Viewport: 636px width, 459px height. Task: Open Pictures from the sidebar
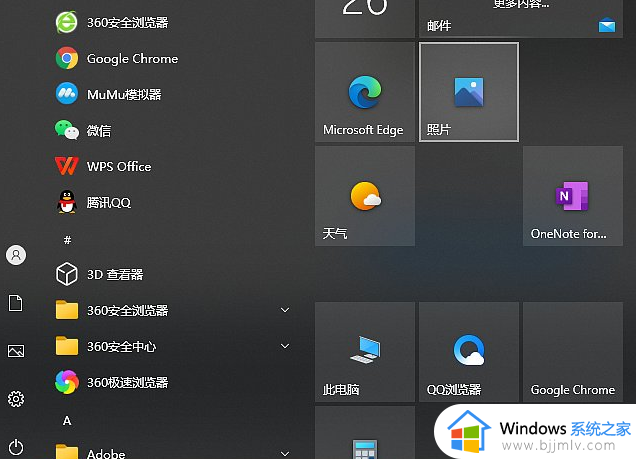[x=16, y=351]
